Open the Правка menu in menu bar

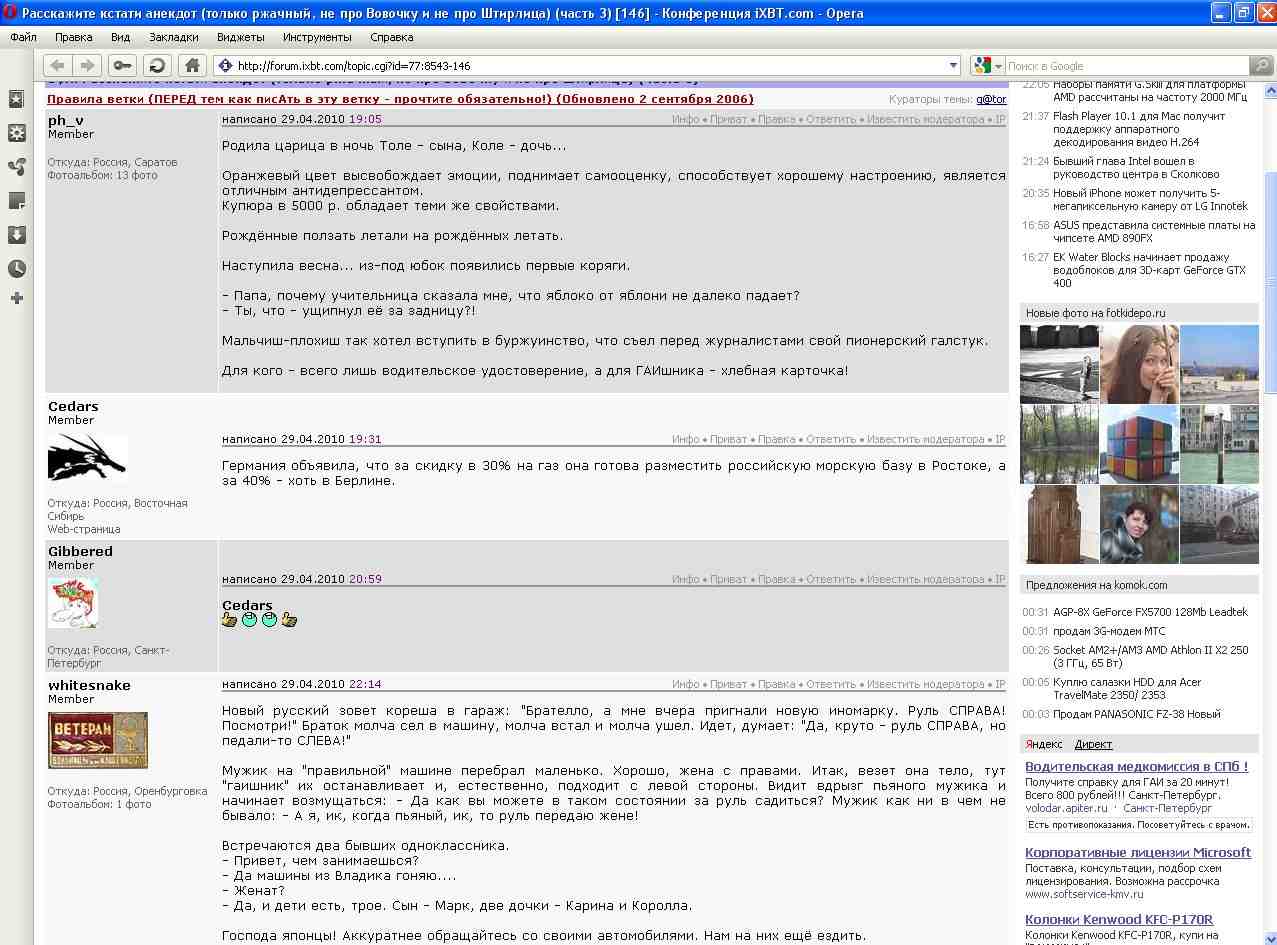(x=74, y=37)
